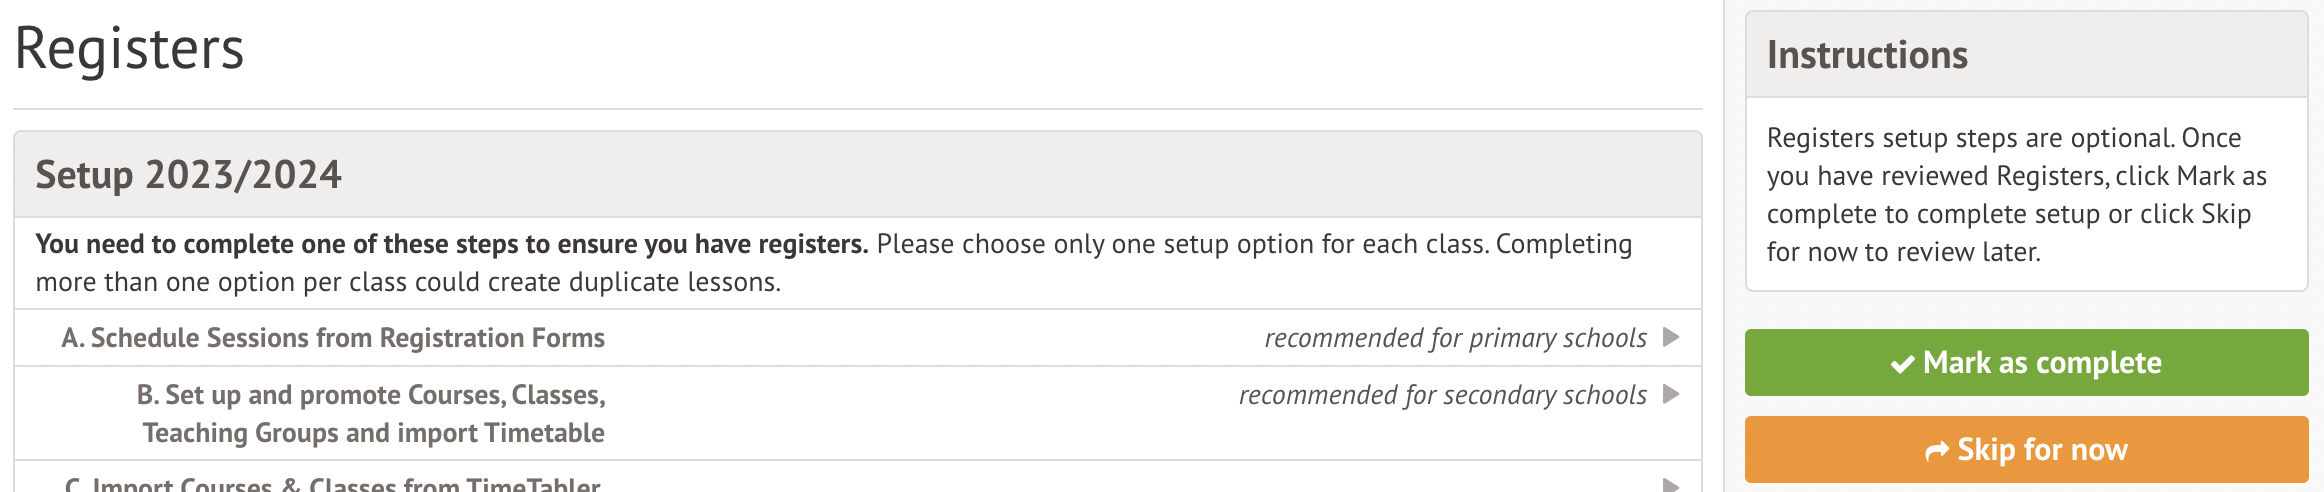
Task: Expand option B disclosure triangle
Action: [x=1671, y=394]
